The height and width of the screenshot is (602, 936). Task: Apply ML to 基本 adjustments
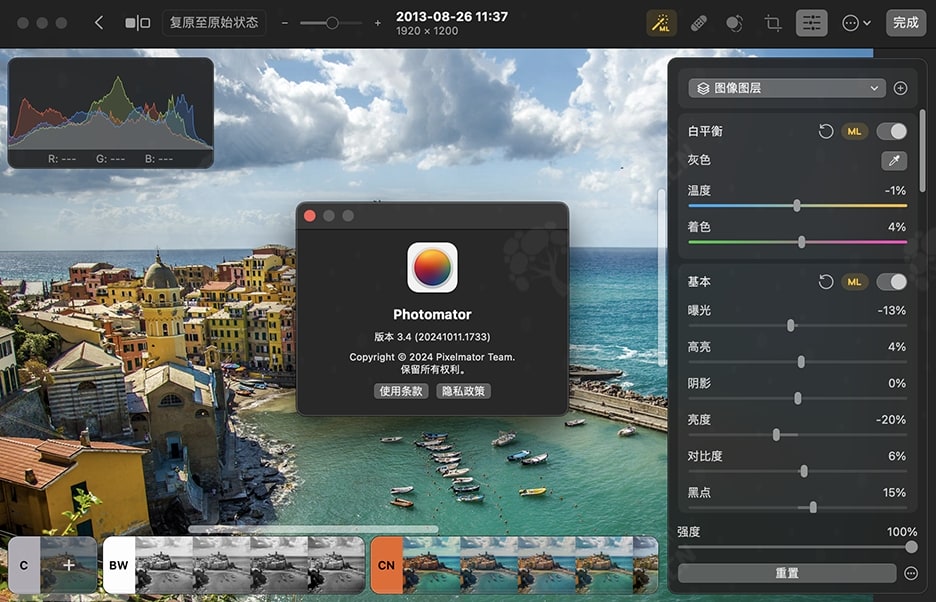pos(854,282)
